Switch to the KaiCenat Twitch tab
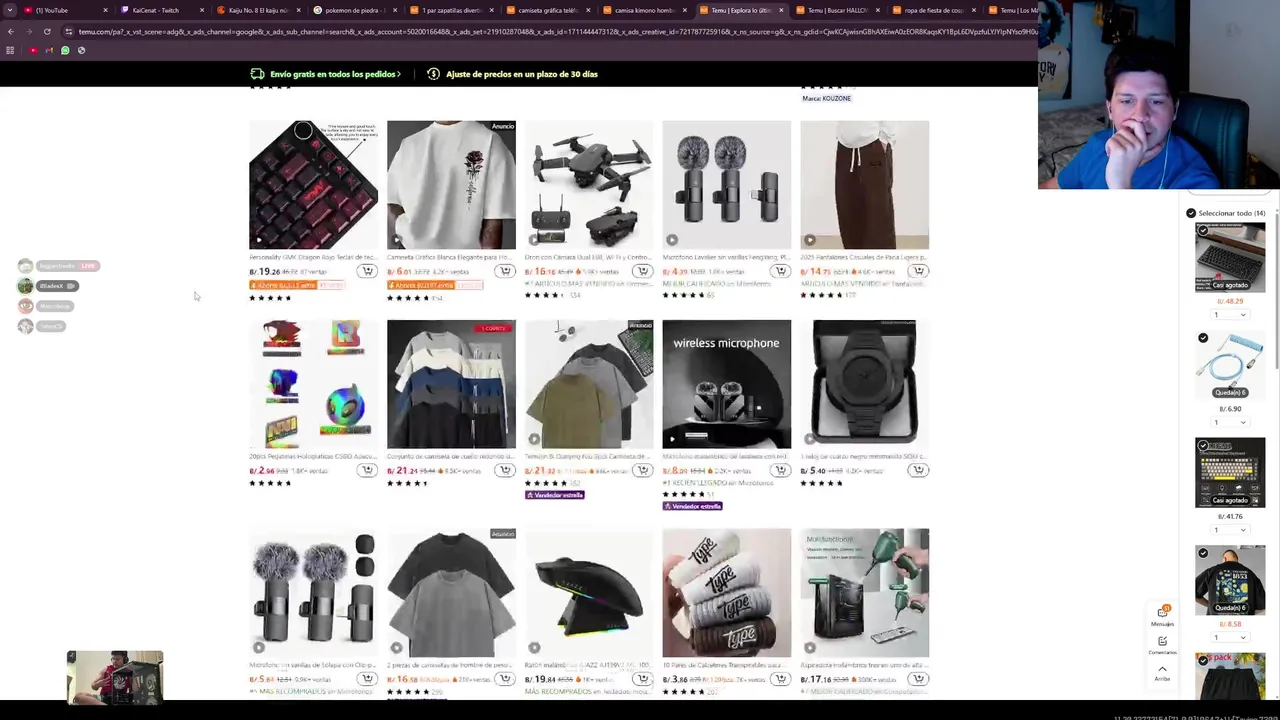Screen dimensions: 1280x720 [x=155, y=10]
